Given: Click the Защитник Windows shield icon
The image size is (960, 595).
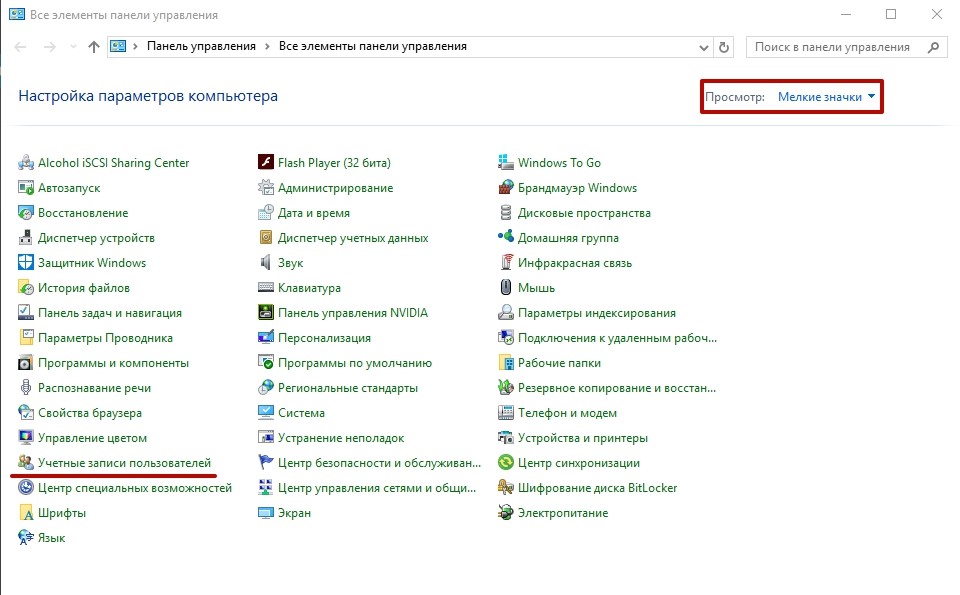Looking at the screenshot, I should pyautogui.click(x=26, y=263).
